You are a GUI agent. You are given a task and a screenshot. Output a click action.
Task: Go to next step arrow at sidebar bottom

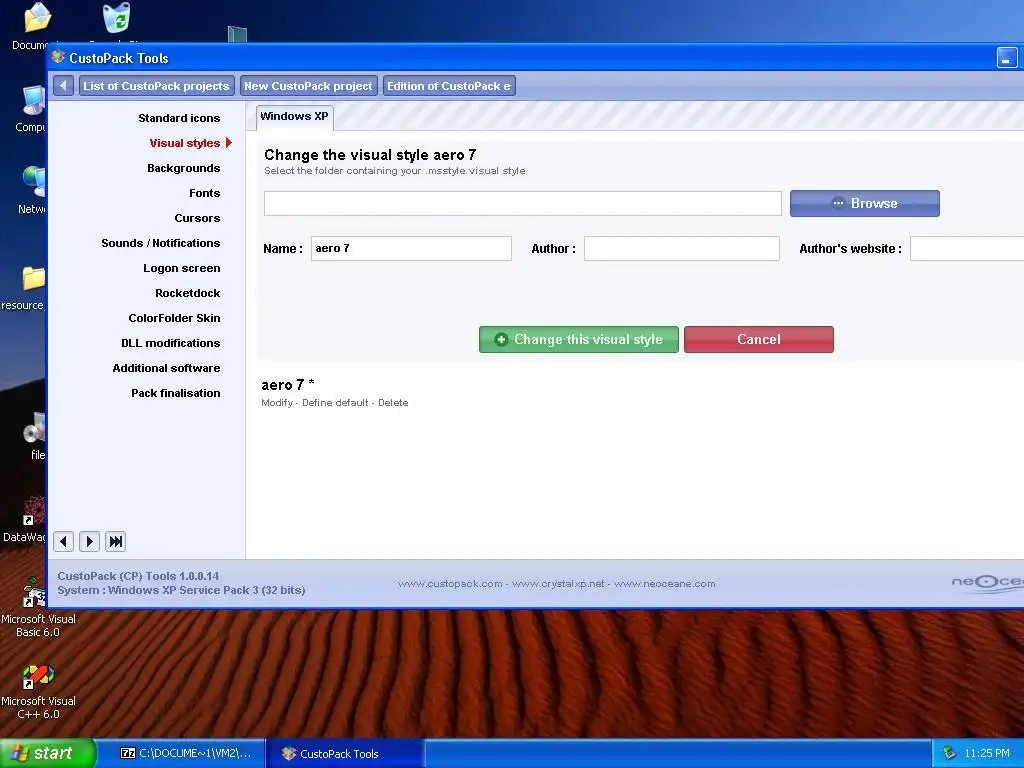(x=89, y=541)
